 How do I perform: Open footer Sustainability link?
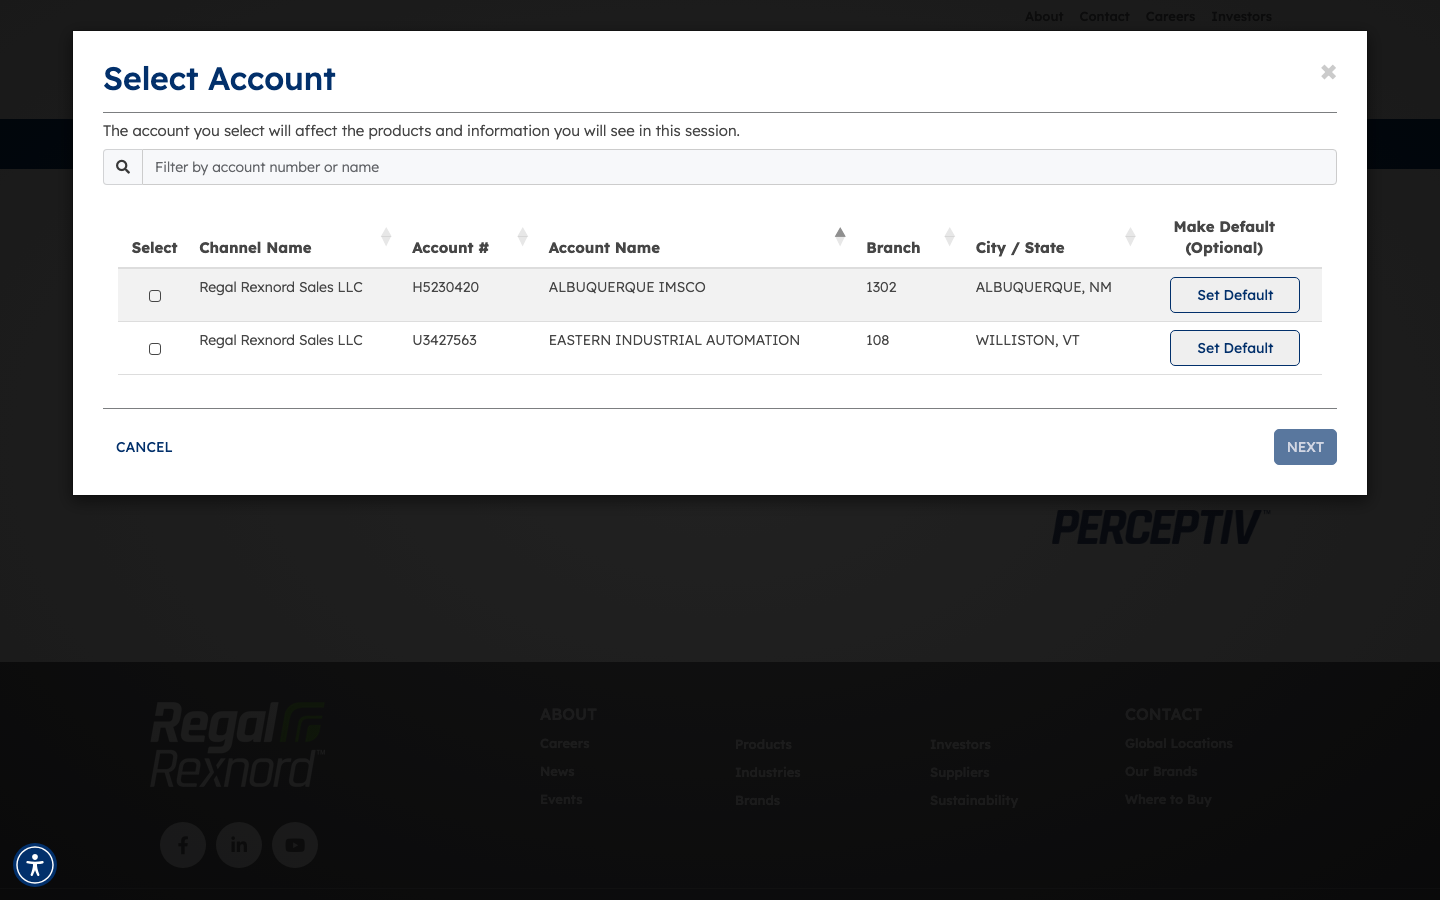point(974,800)
